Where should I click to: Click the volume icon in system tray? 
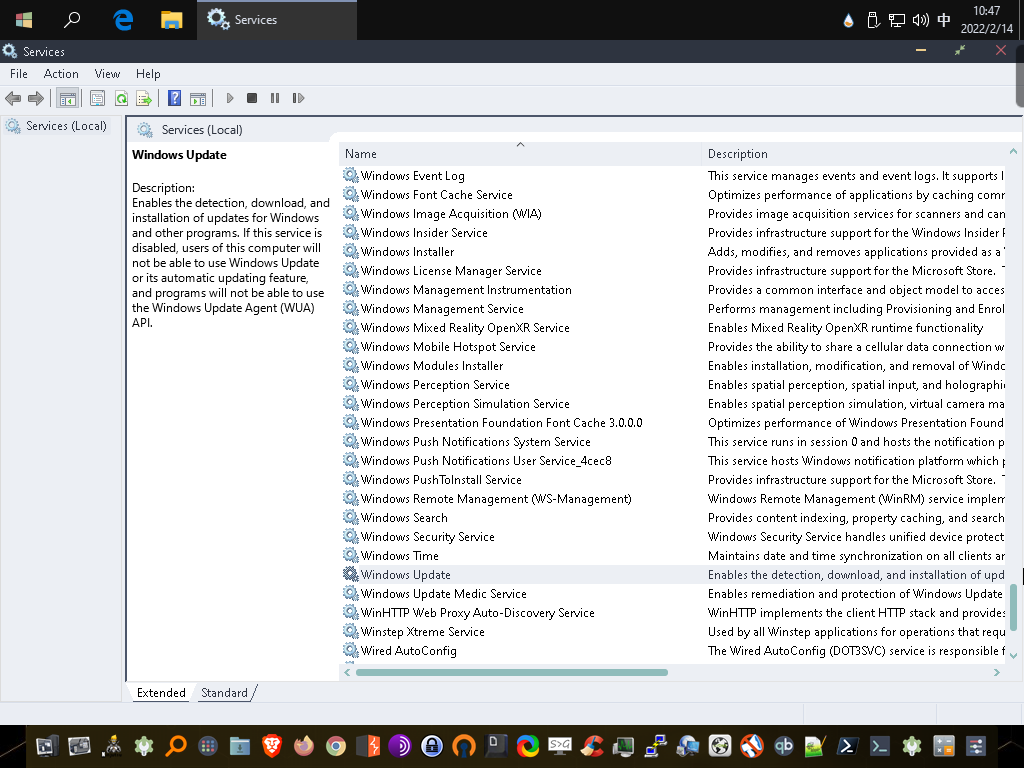(920, 20)
